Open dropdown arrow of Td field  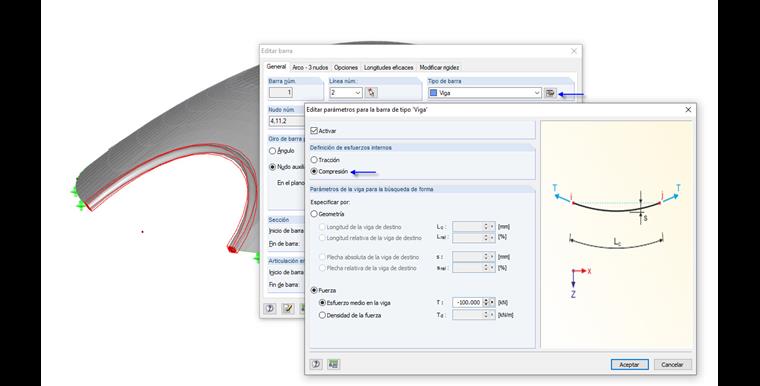point(492,315)
